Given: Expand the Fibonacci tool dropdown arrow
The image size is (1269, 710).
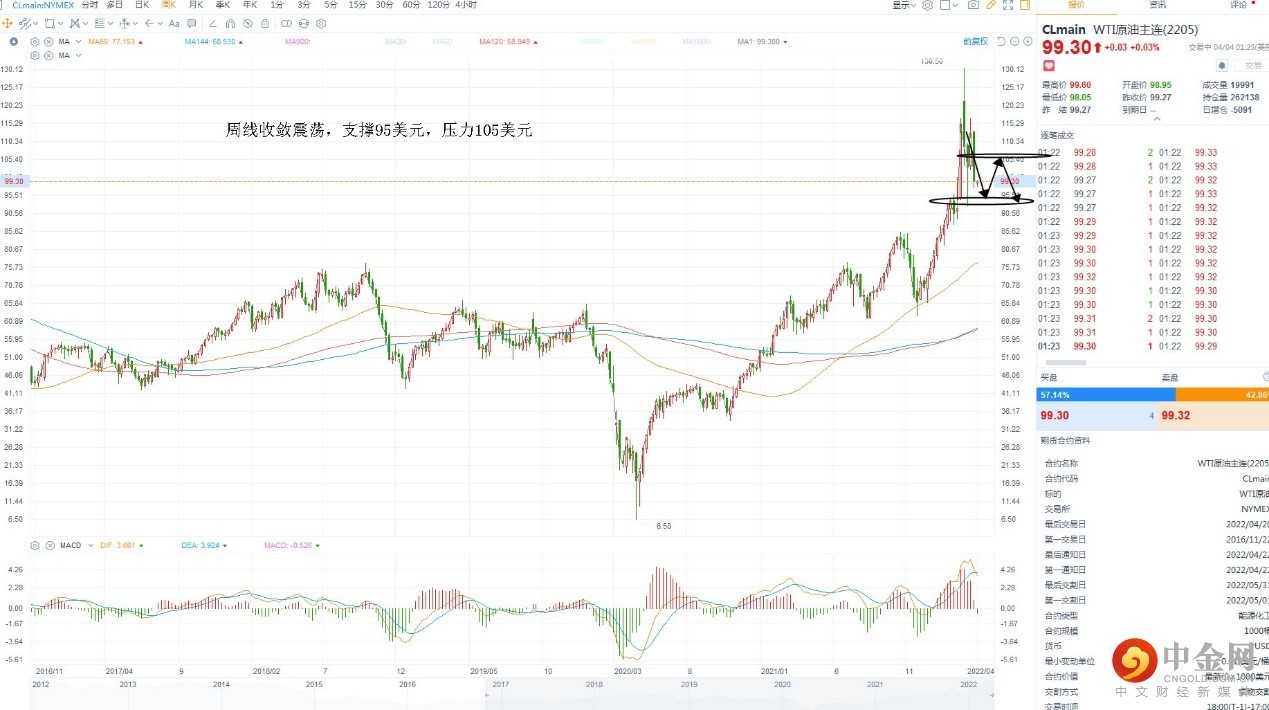Looking at the screenshot, I should click(110, 23).
